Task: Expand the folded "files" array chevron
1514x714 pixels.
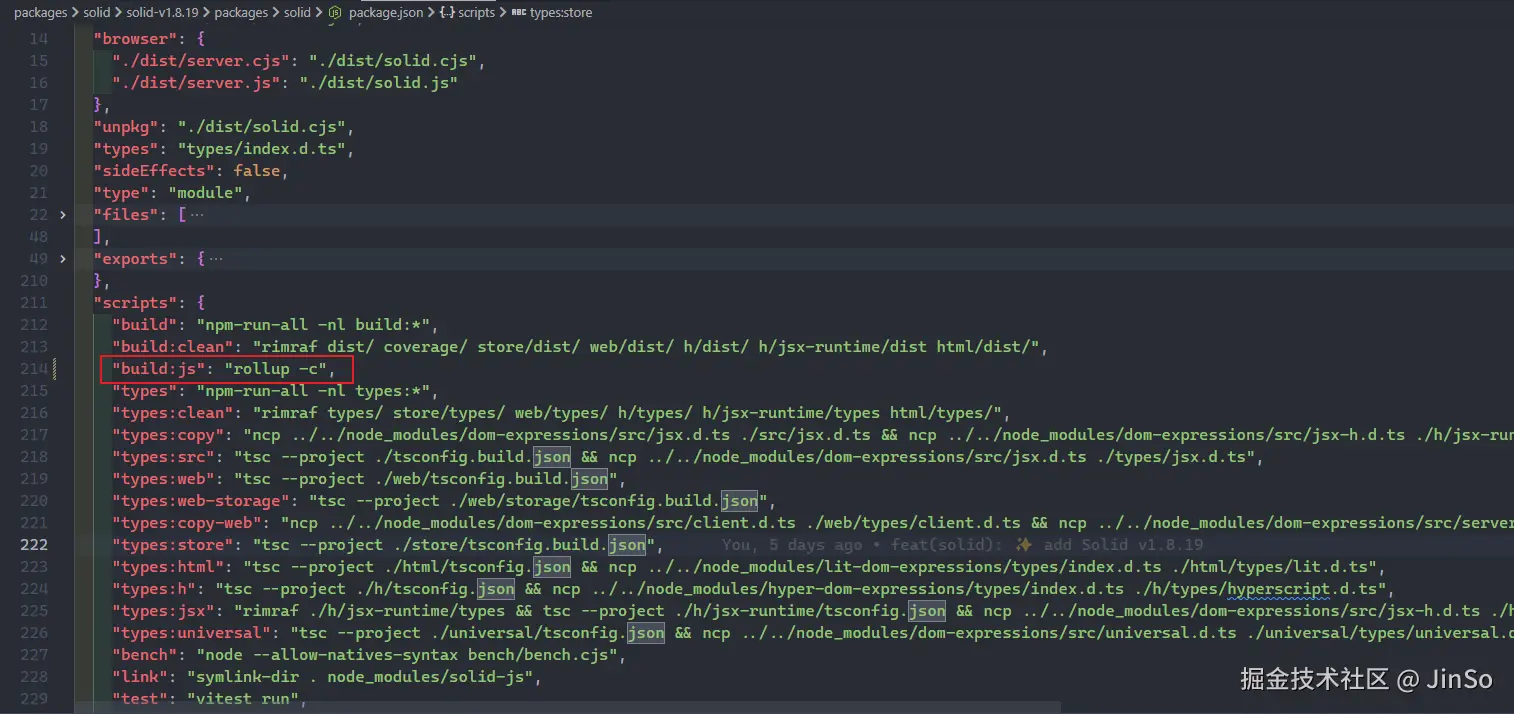Action: coord(63,215)
